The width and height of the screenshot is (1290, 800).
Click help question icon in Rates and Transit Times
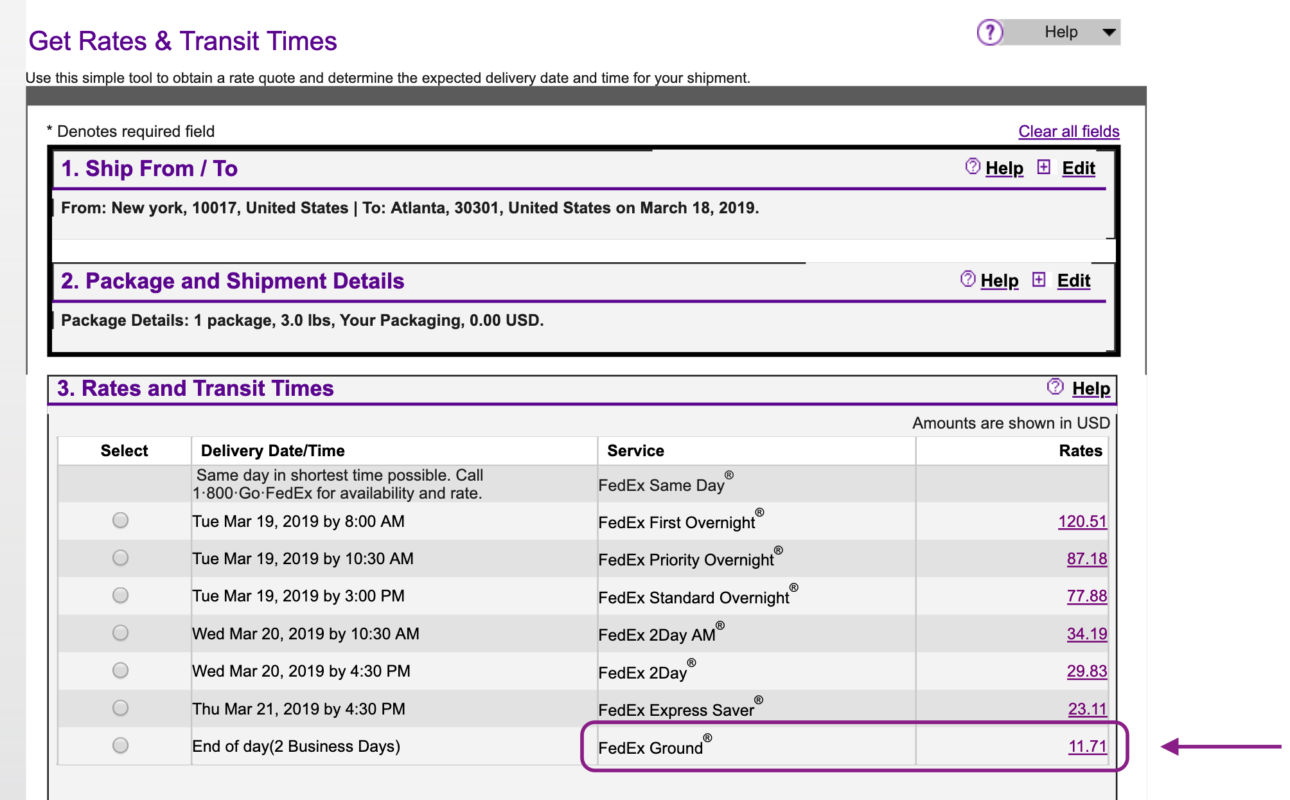click(x=1055, y=386)
